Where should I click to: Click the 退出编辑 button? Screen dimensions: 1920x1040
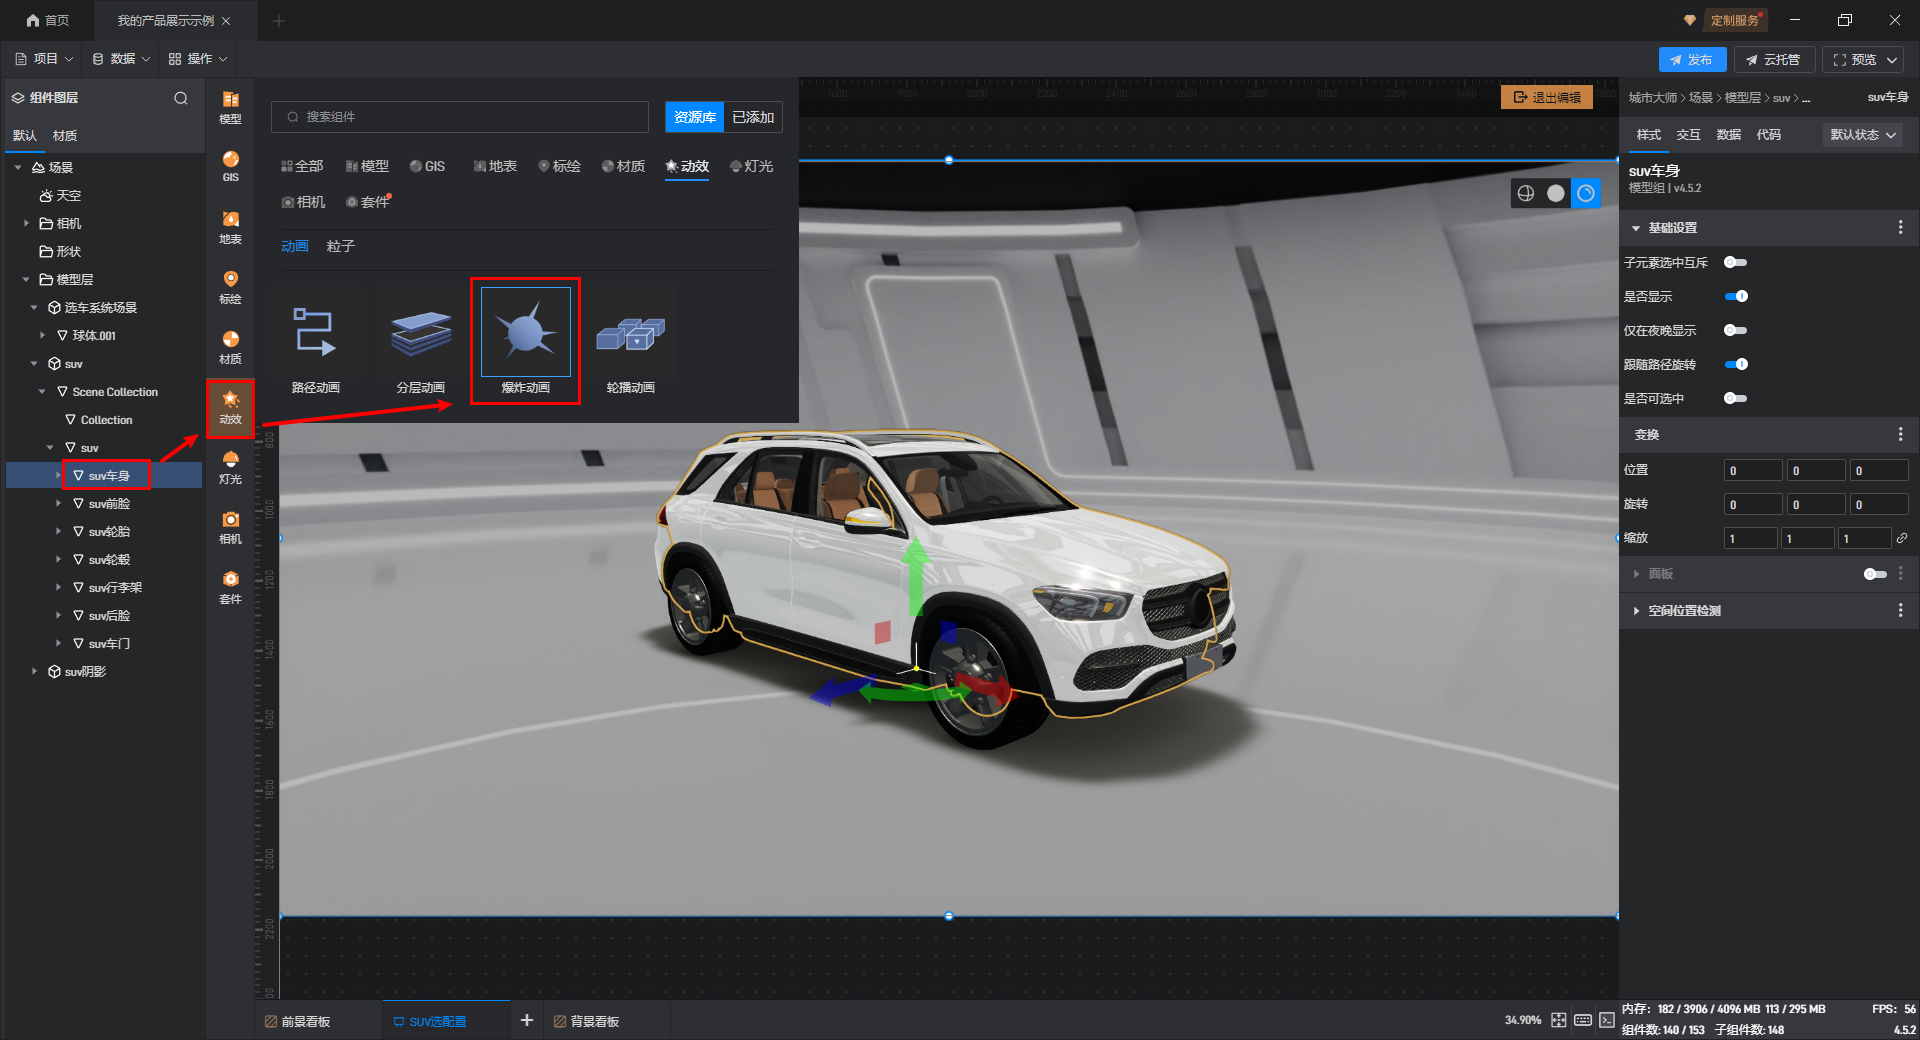1547,97
